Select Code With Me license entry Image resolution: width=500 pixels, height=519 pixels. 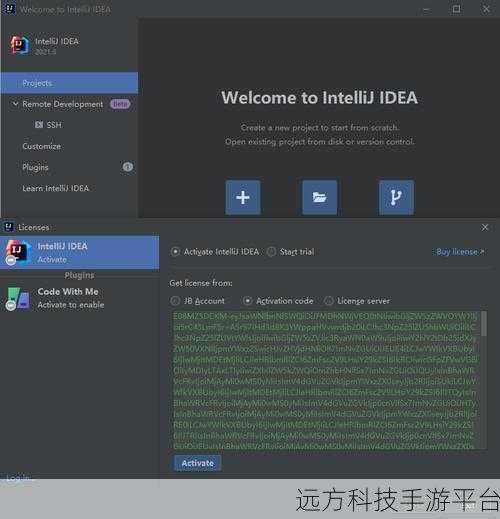80,298
